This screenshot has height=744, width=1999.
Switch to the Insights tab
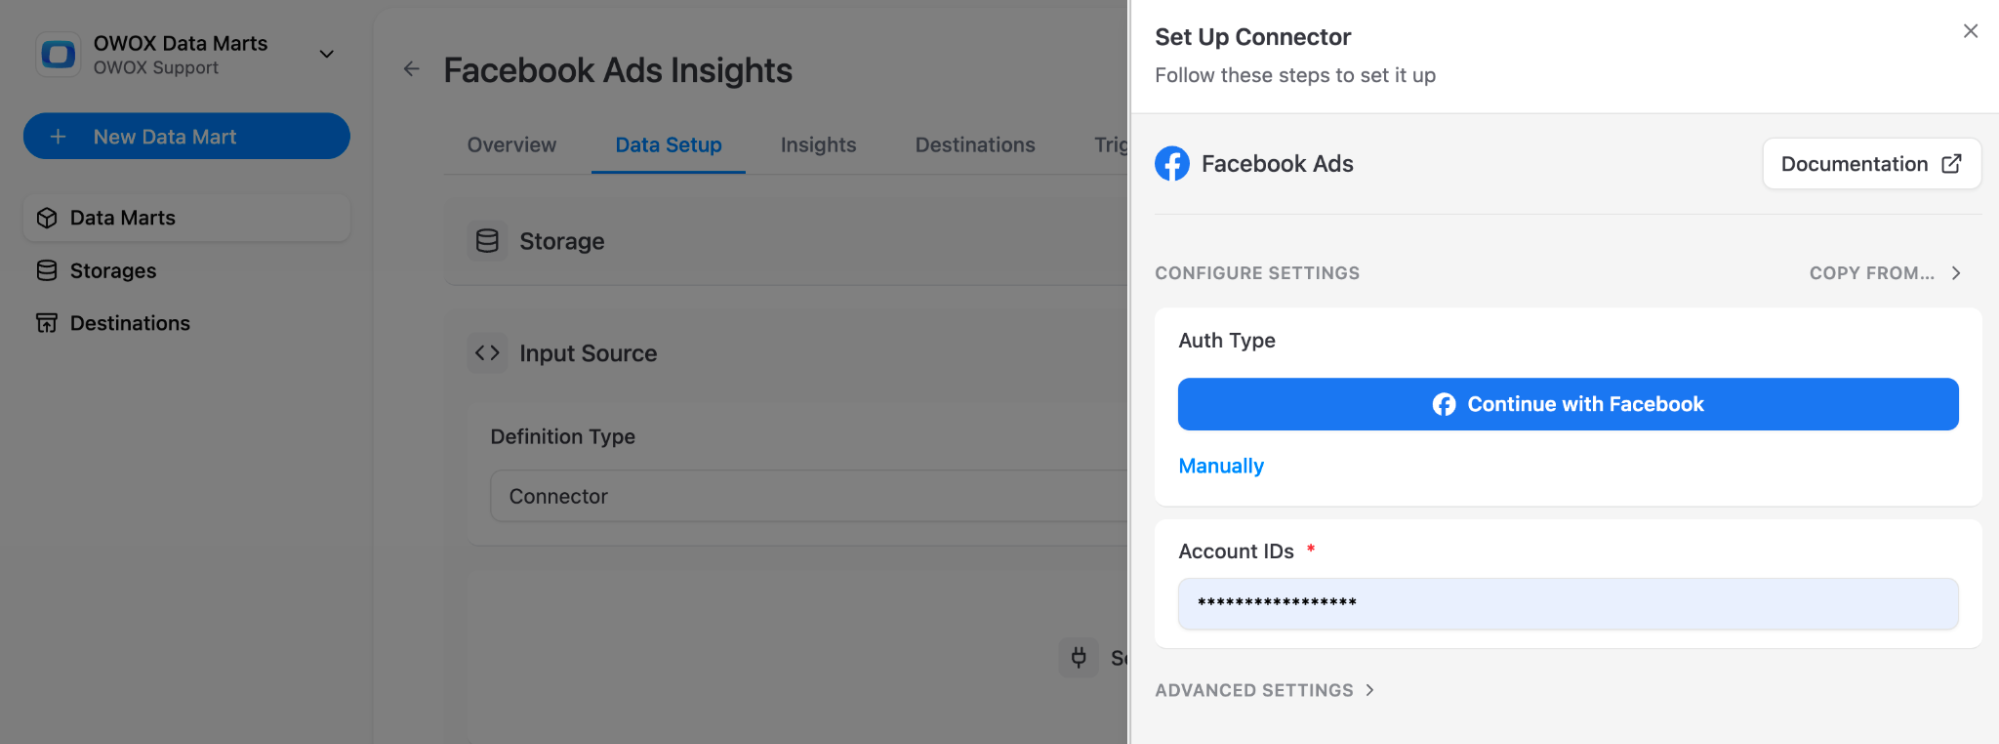pos(818,145)
